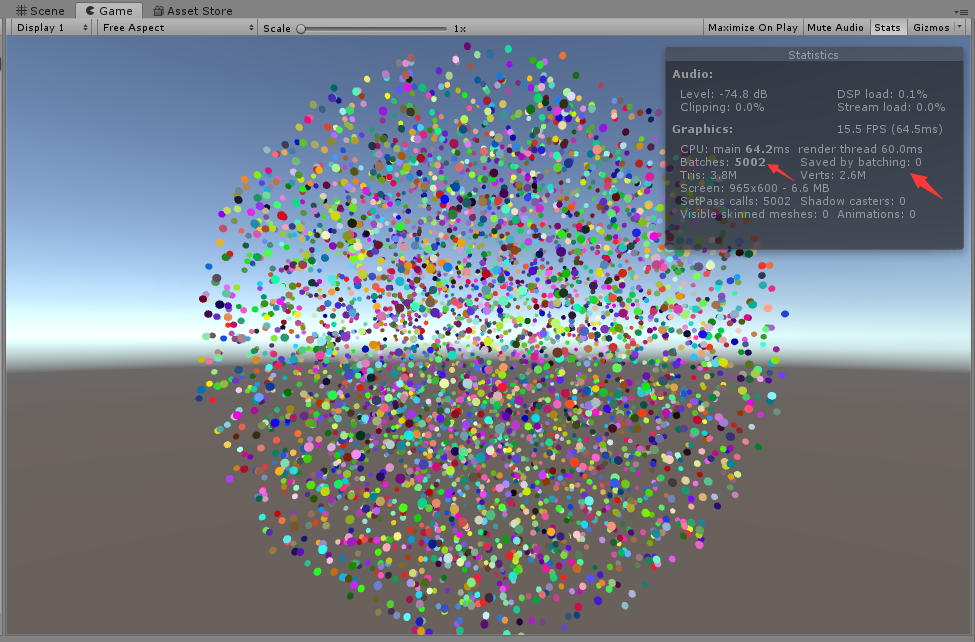
Task: Toggle Maximize On Play
Action: [x=752, y=27]
